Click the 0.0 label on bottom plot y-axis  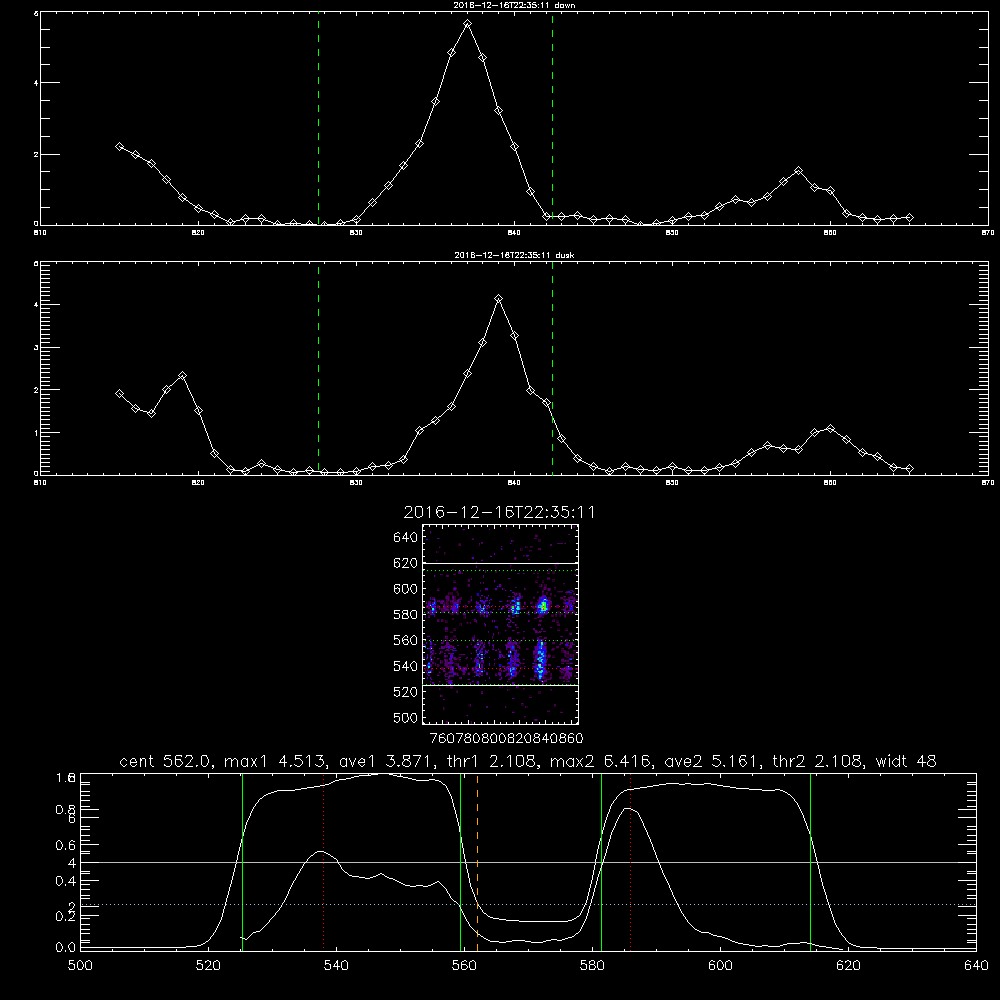pos(66,948)
